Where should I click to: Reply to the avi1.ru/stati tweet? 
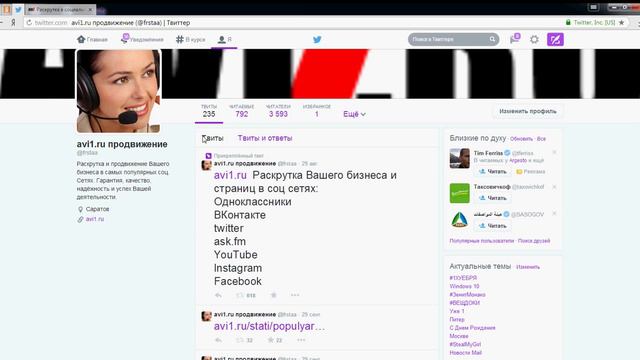point(218,340)
